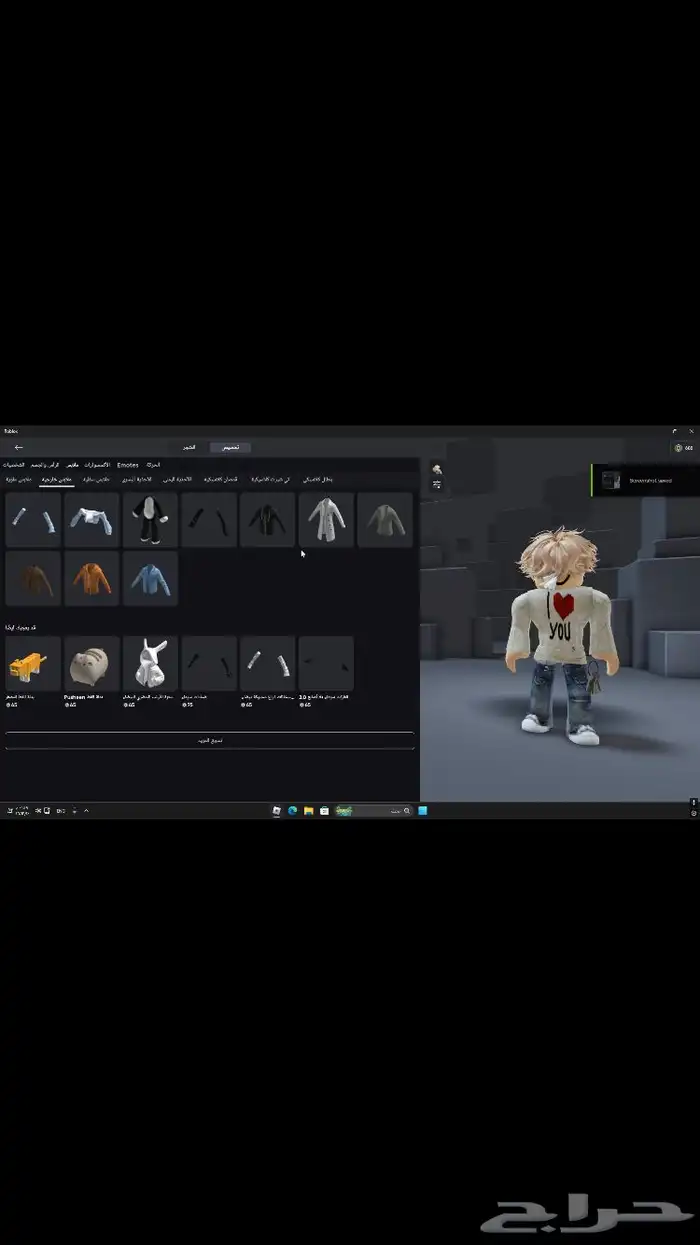
Task: Select the orange jacket item
Action: 92,578
